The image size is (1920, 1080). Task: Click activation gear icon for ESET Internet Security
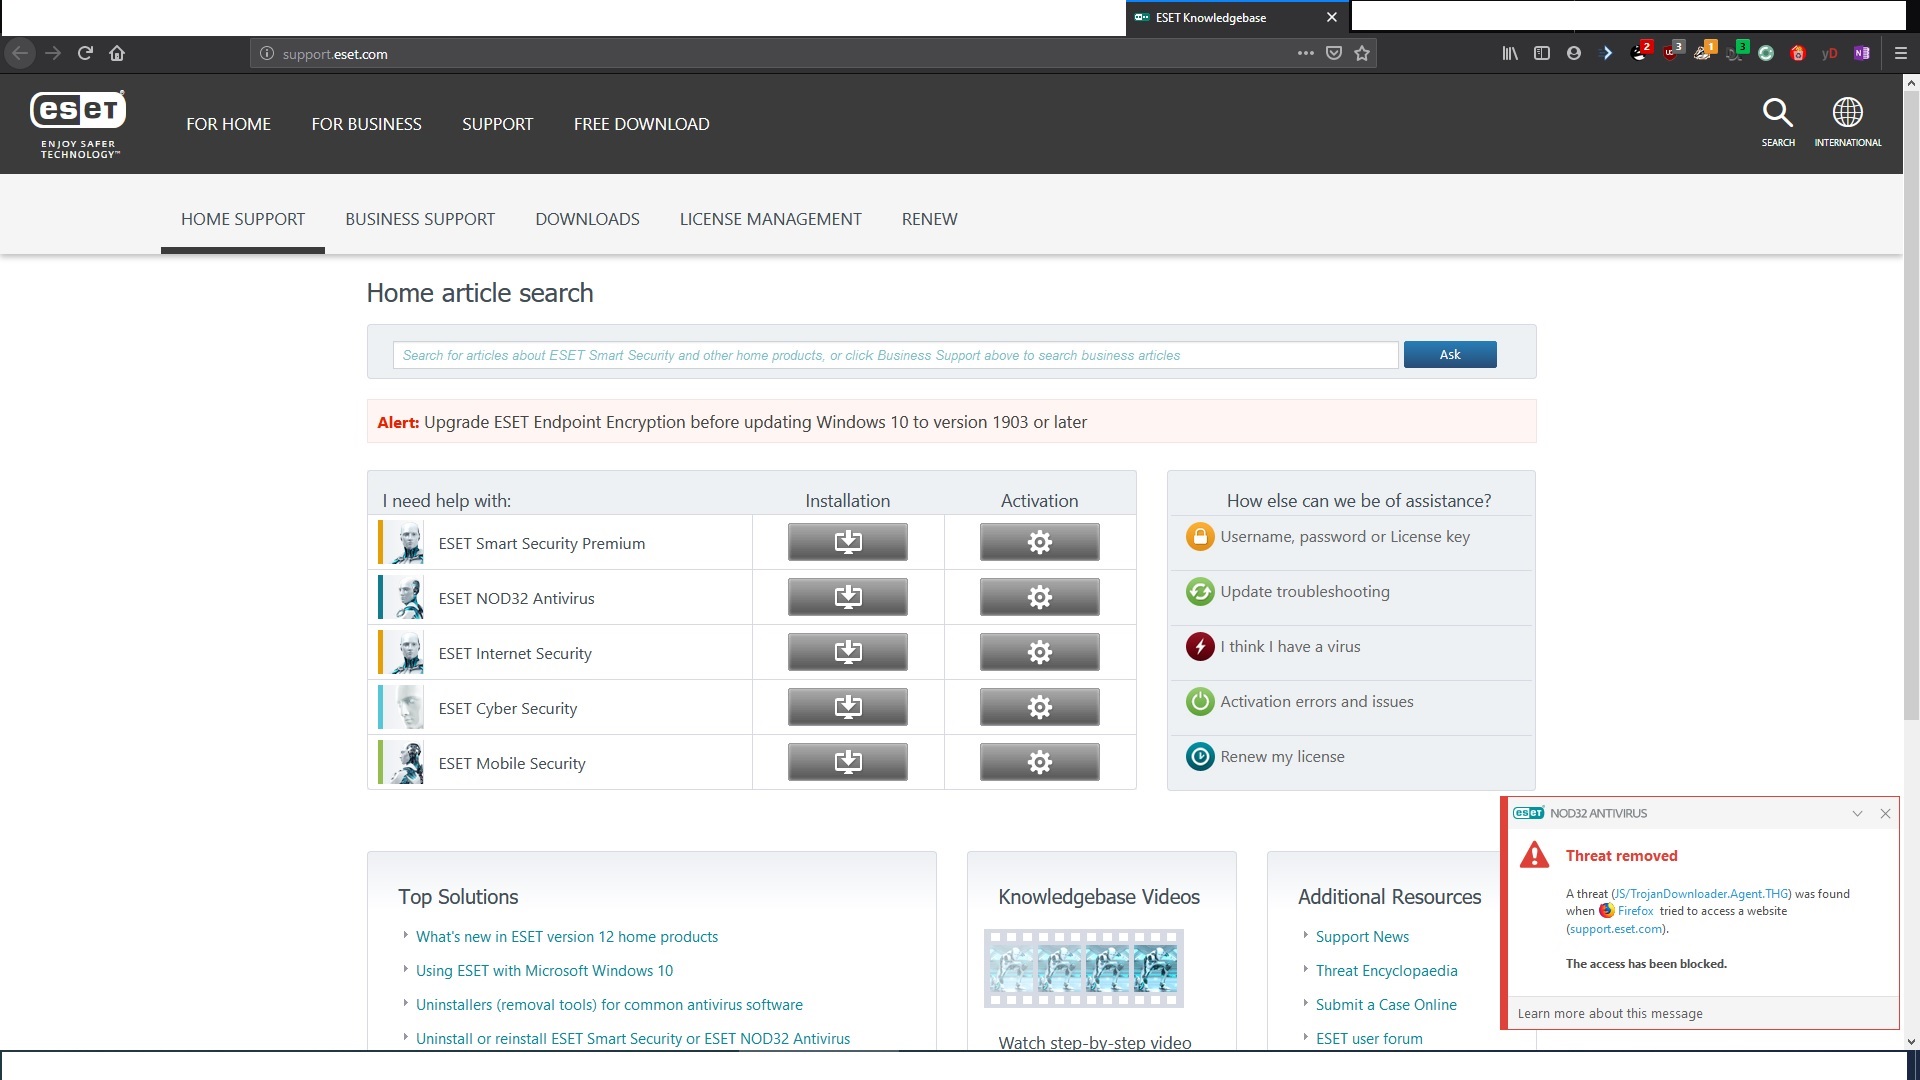1039,653
